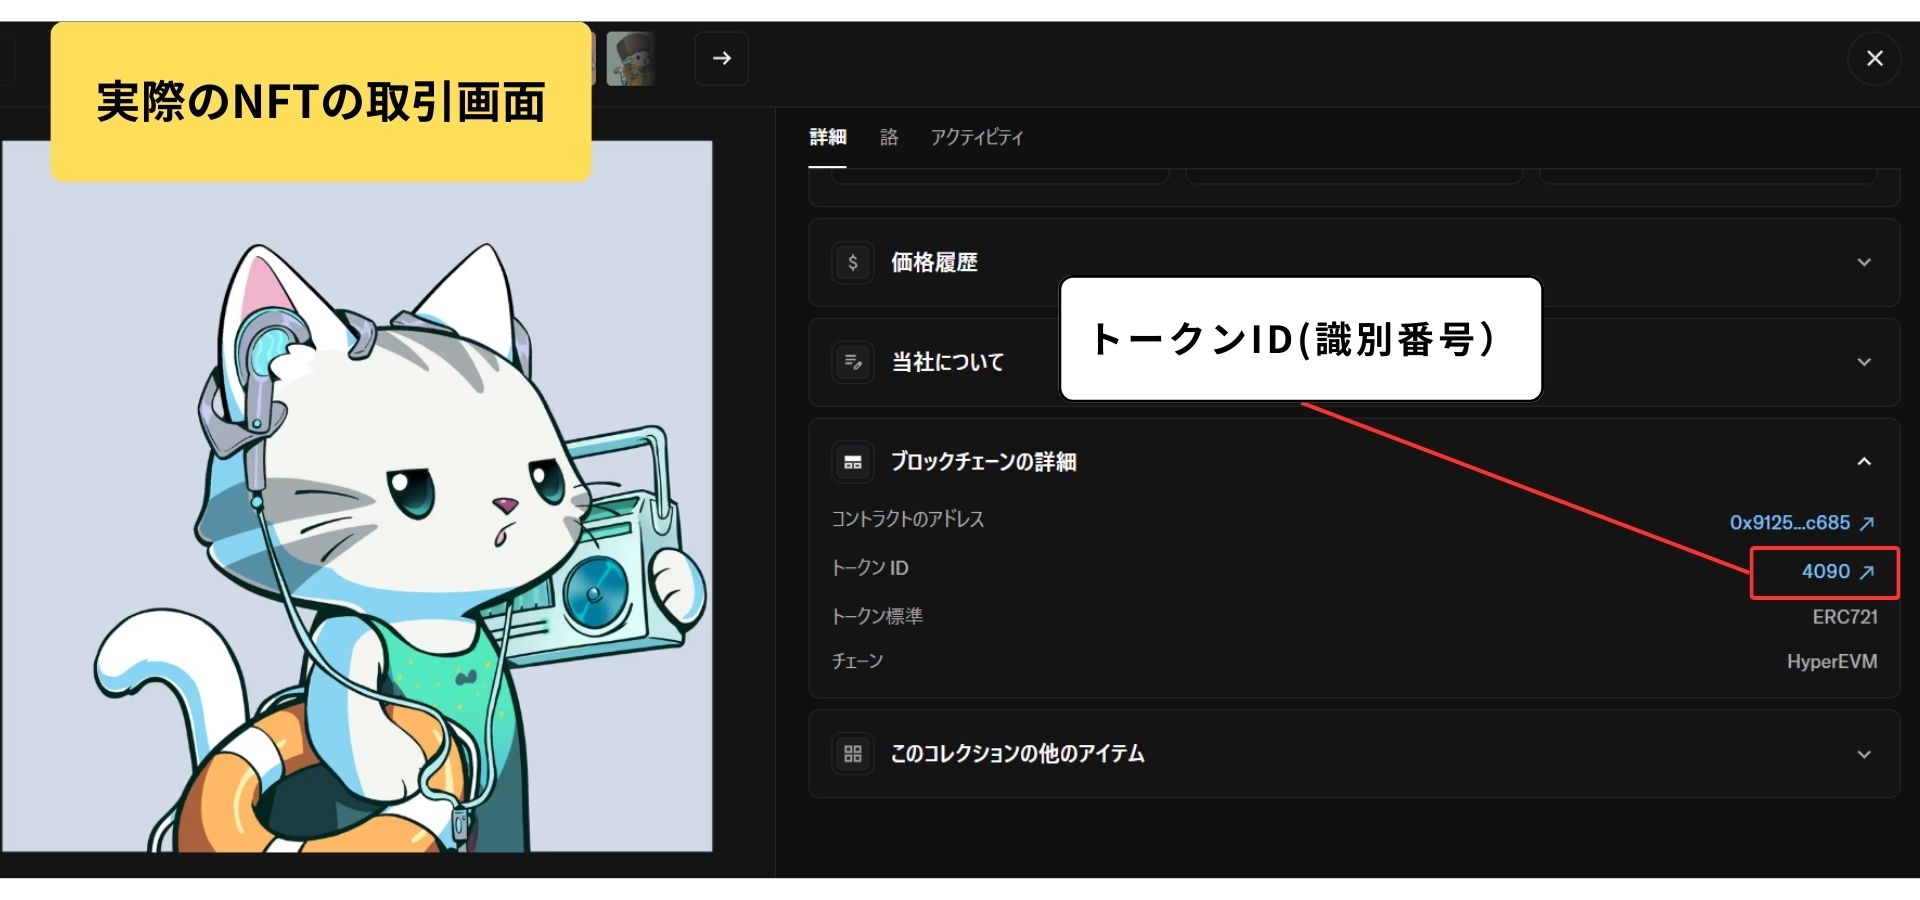Click the small avatar thumbnail in the top bar
This screenshot has height=900, width=1920.
(631, 58)
